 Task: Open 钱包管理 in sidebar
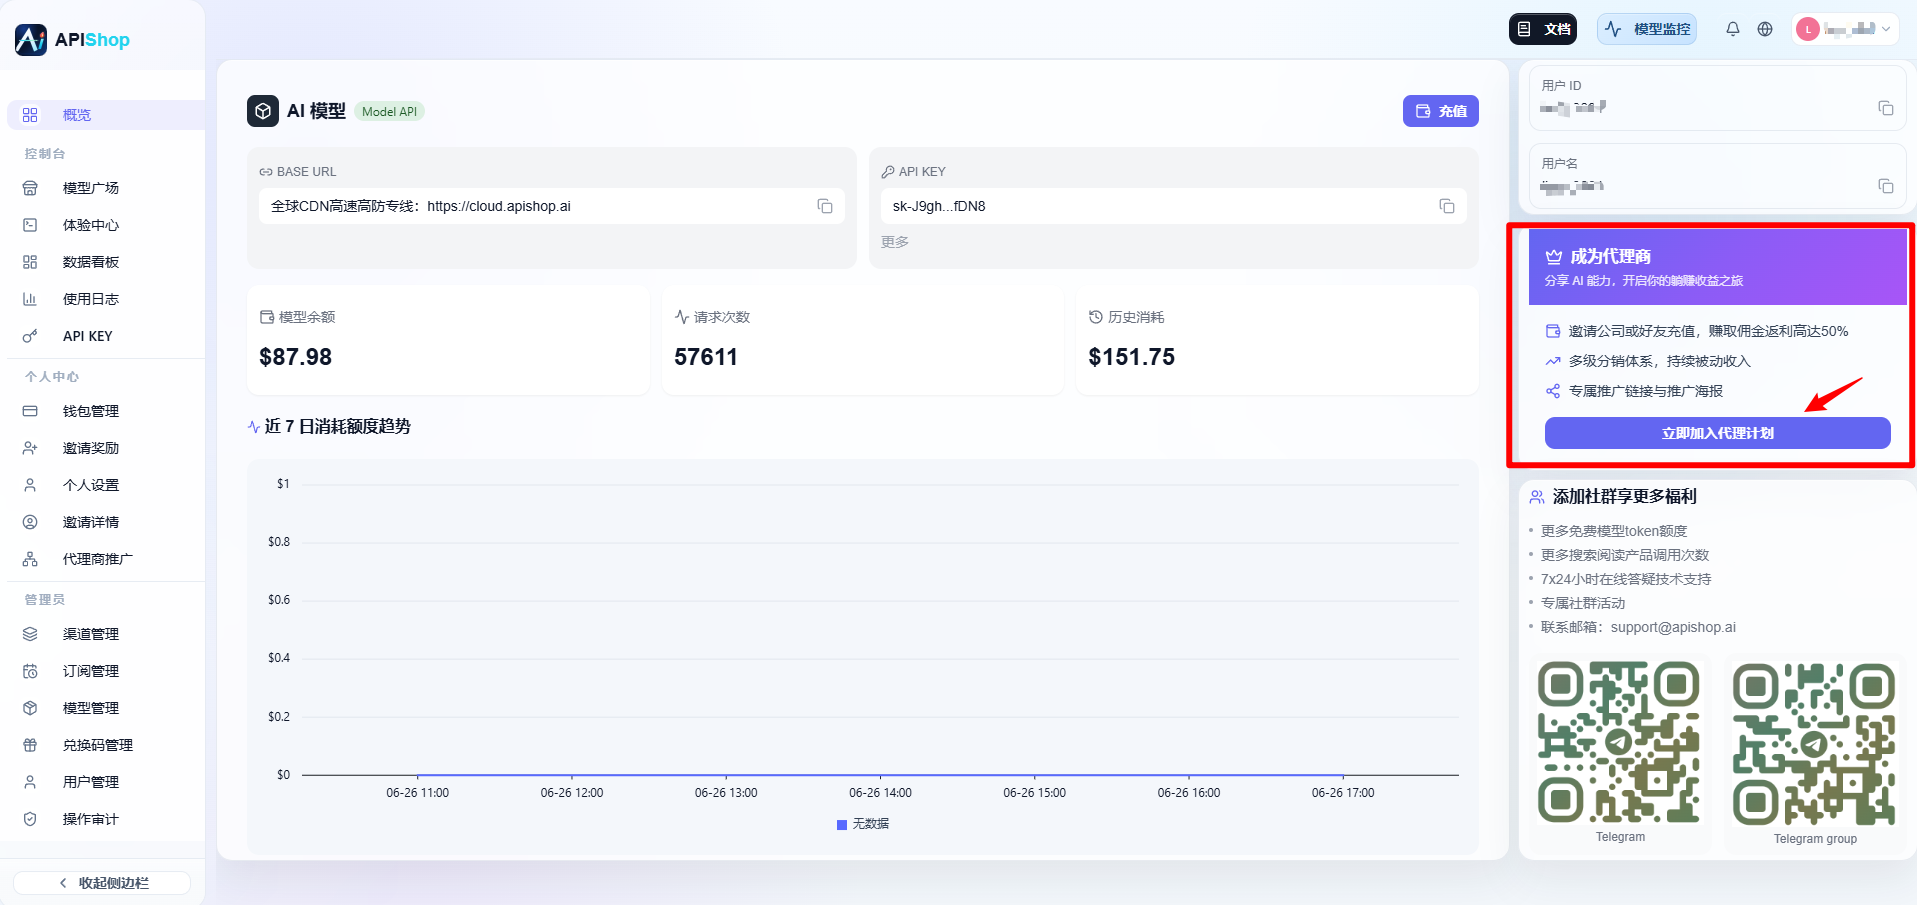pos(105,411)
